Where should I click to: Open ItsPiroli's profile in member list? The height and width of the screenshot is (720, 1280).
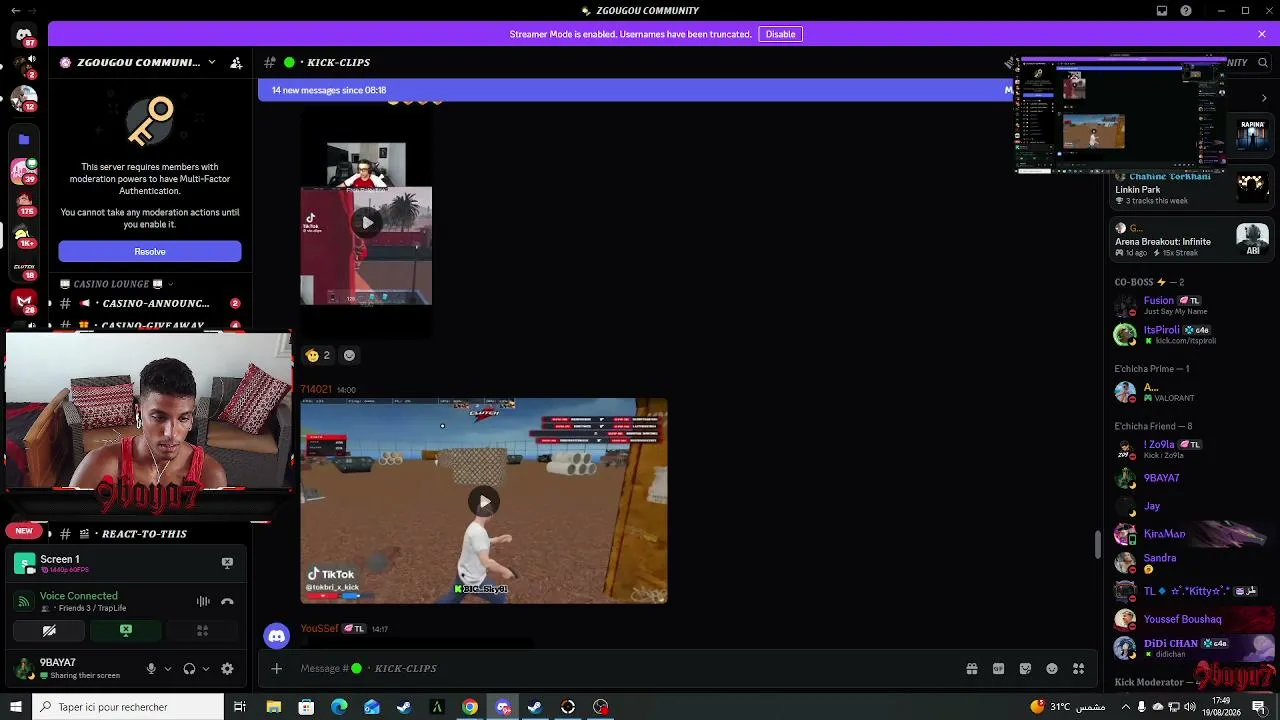(1190, 335)
